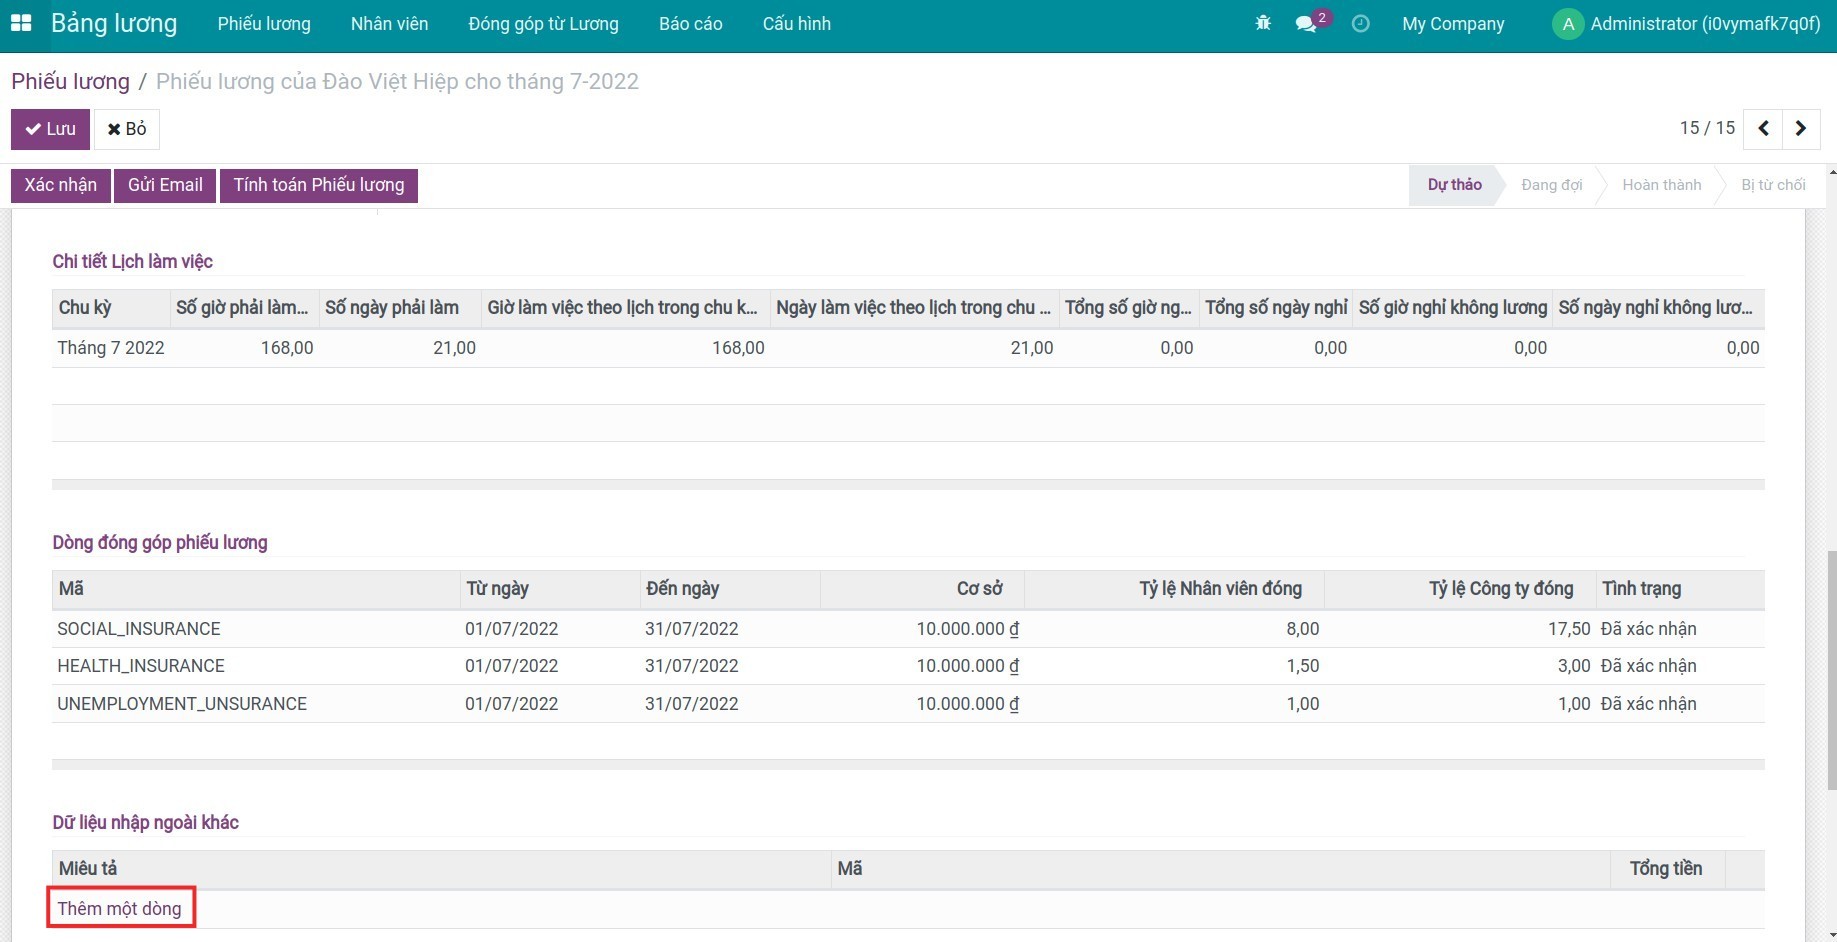Expand the Đóng góp từ Lương menu
Screen dimensions: 1837x942
tap(543, 24)
